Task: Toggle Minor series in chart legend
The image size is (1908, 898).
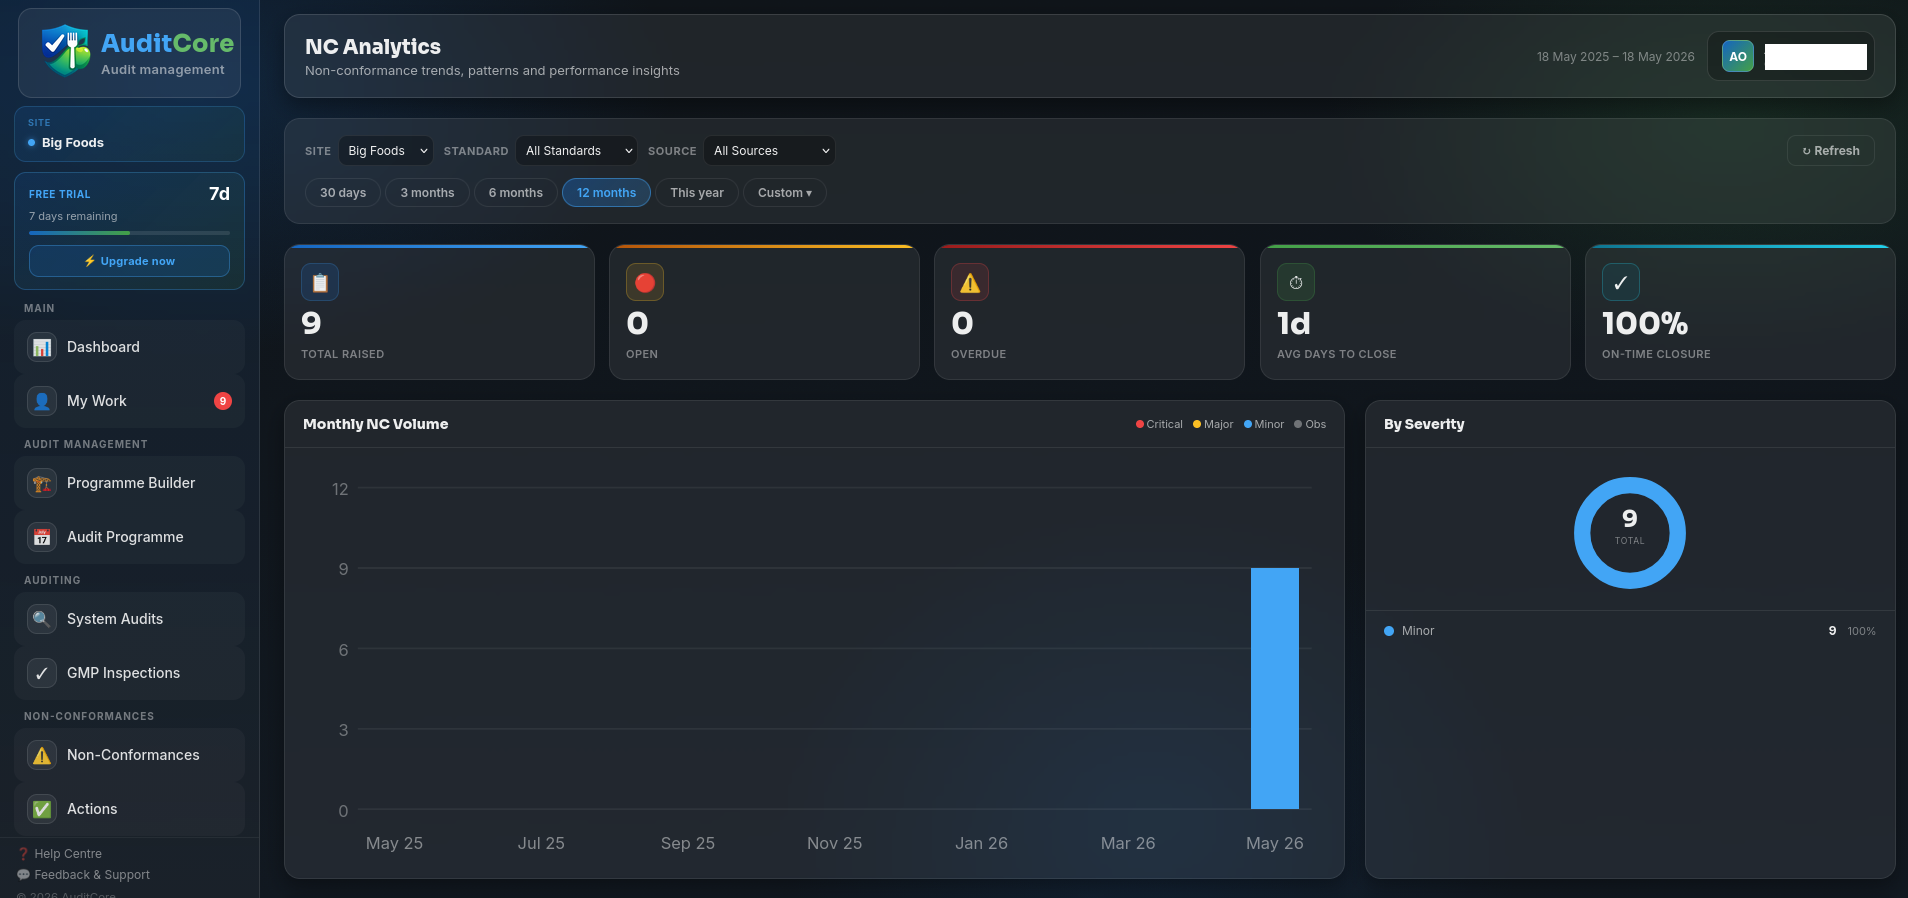Action: click(1264, 424)
